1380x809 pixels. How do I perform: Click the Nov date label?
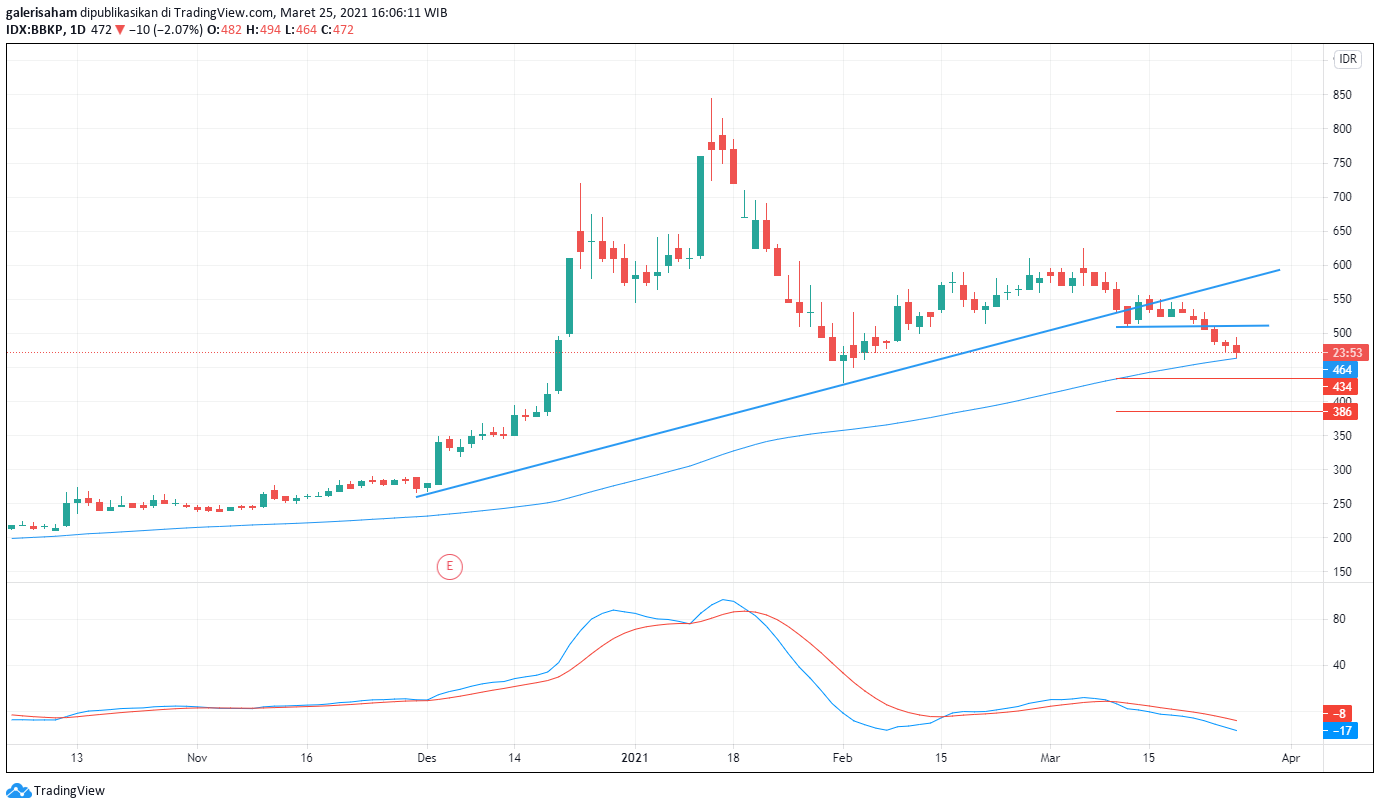[x=196, y=757]
